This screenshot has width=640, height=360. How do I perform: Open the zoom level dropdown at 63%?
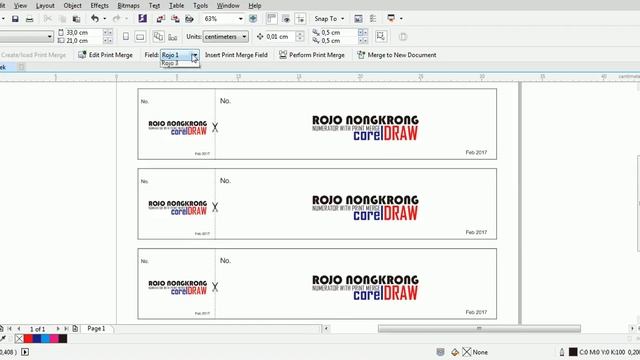coord(241,19)
